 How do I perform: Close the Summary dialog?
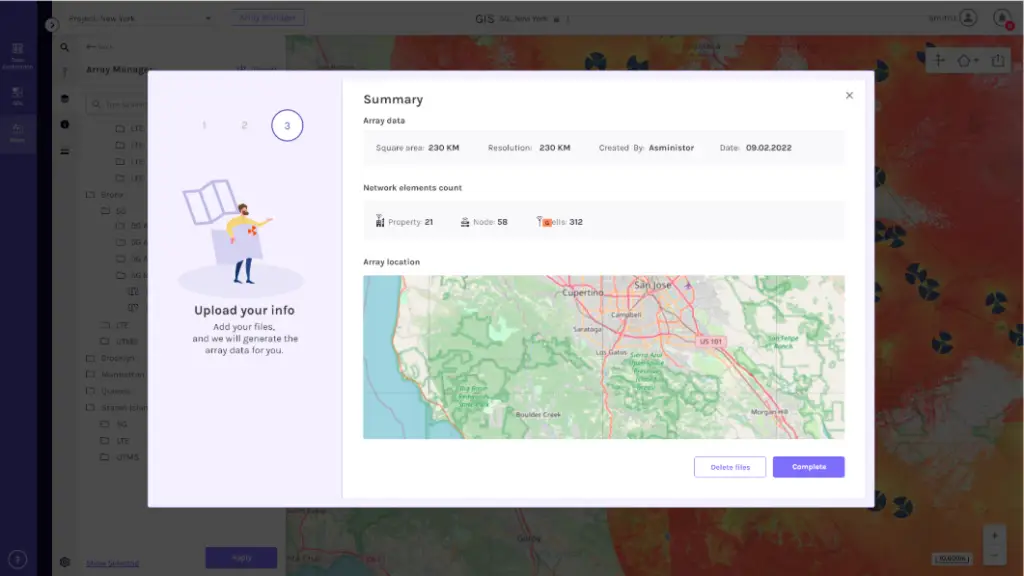click(849, 96)
